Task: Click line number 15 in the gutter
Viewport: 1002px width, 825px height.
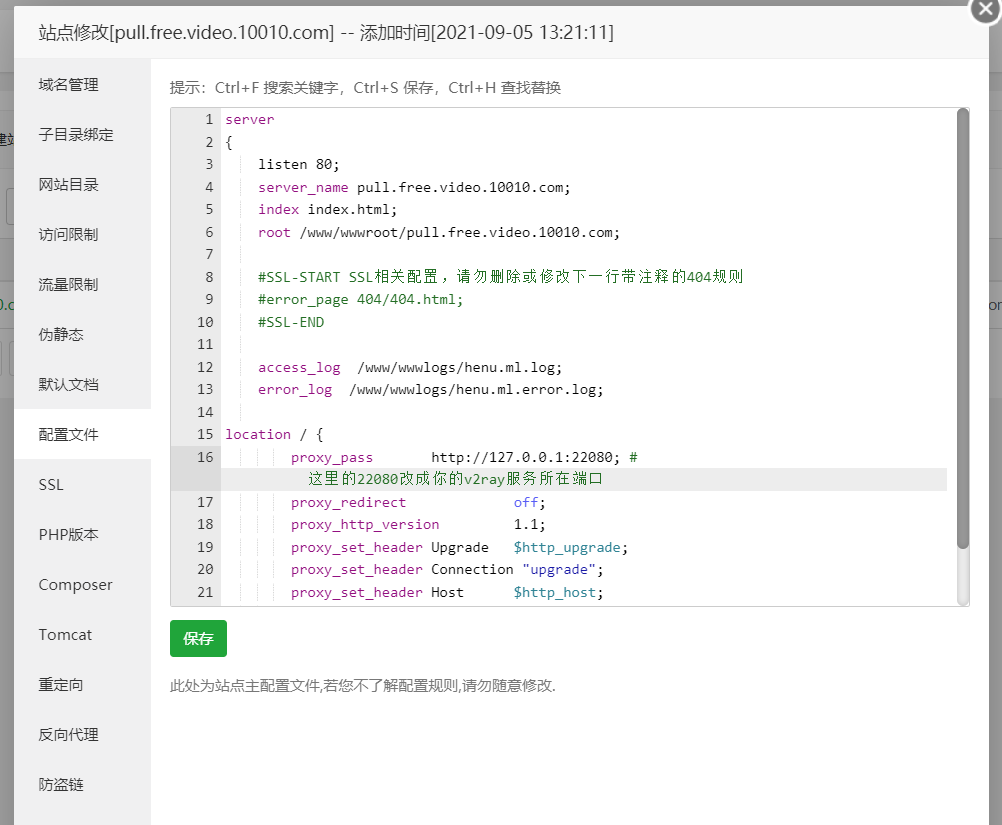Action: pyautogui.click(x=205, y=434)
